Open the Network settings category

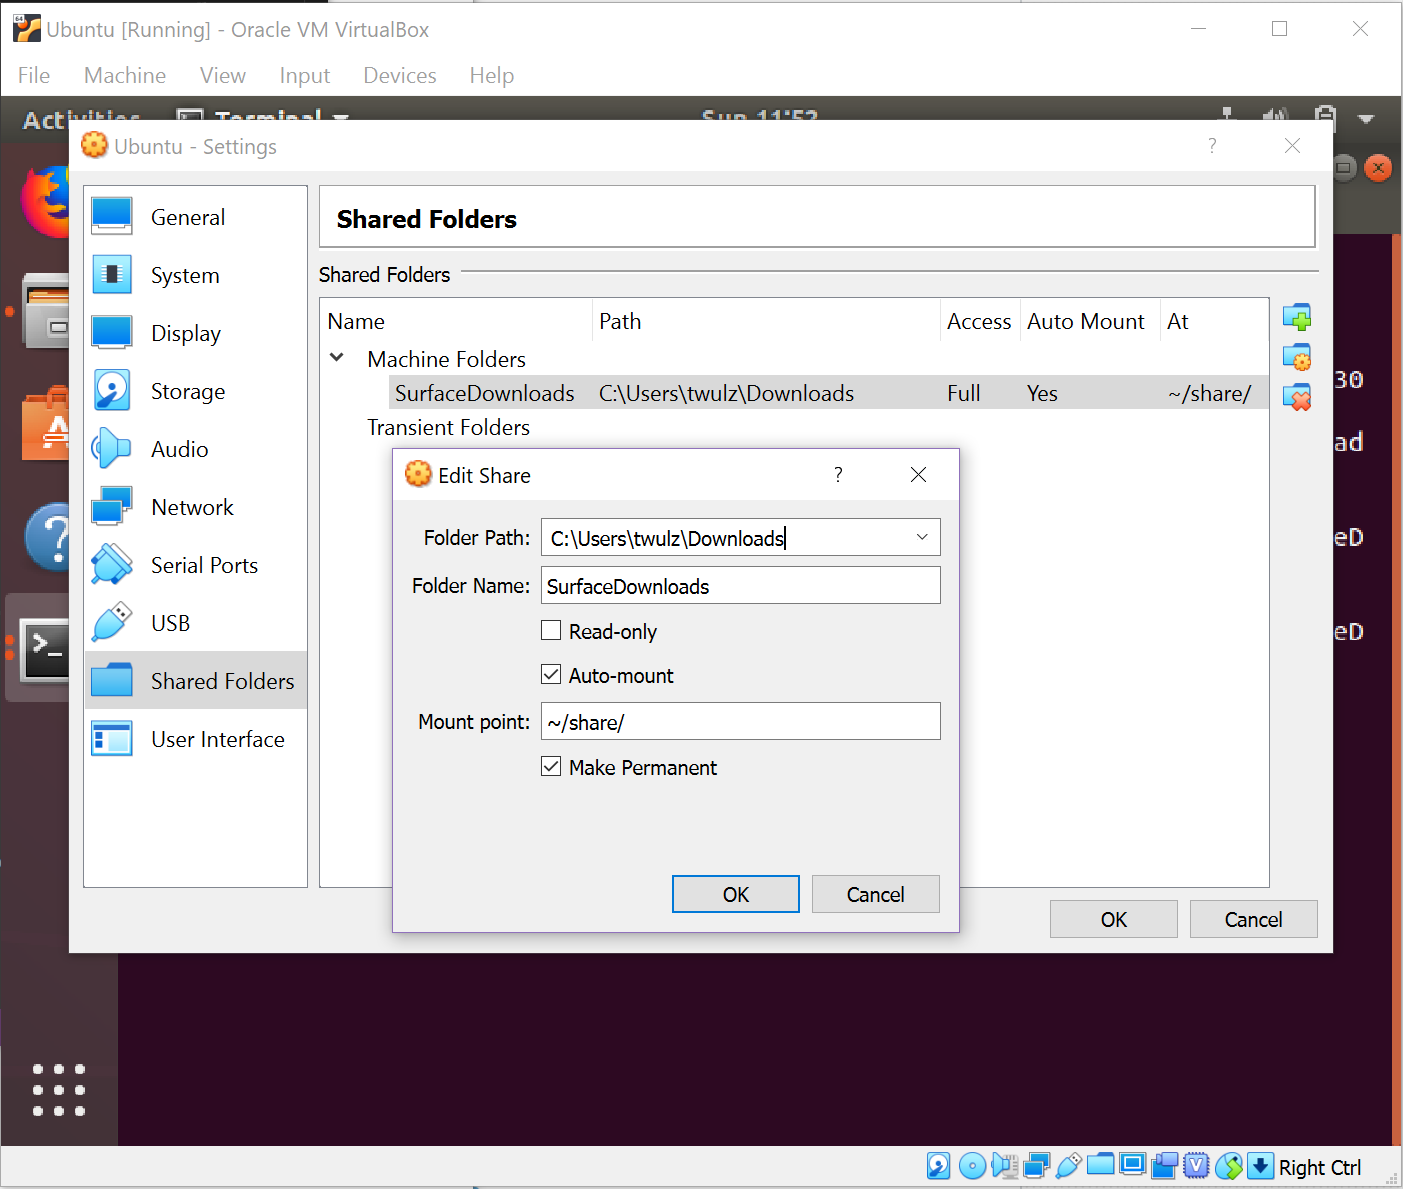coord(196,507)
